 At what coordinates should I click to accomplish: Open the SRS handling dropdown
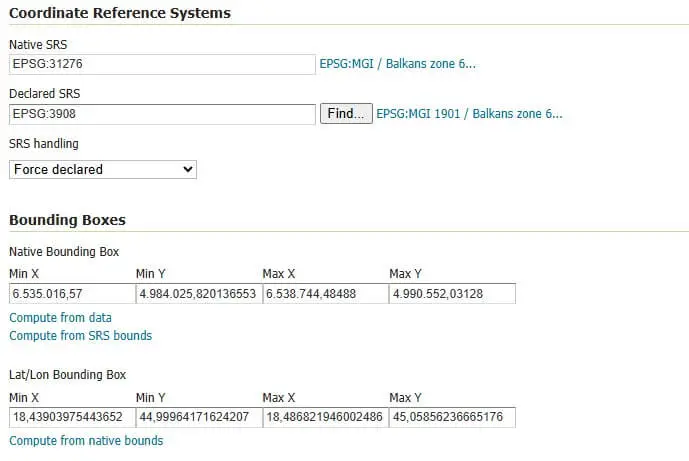point(103,170)
